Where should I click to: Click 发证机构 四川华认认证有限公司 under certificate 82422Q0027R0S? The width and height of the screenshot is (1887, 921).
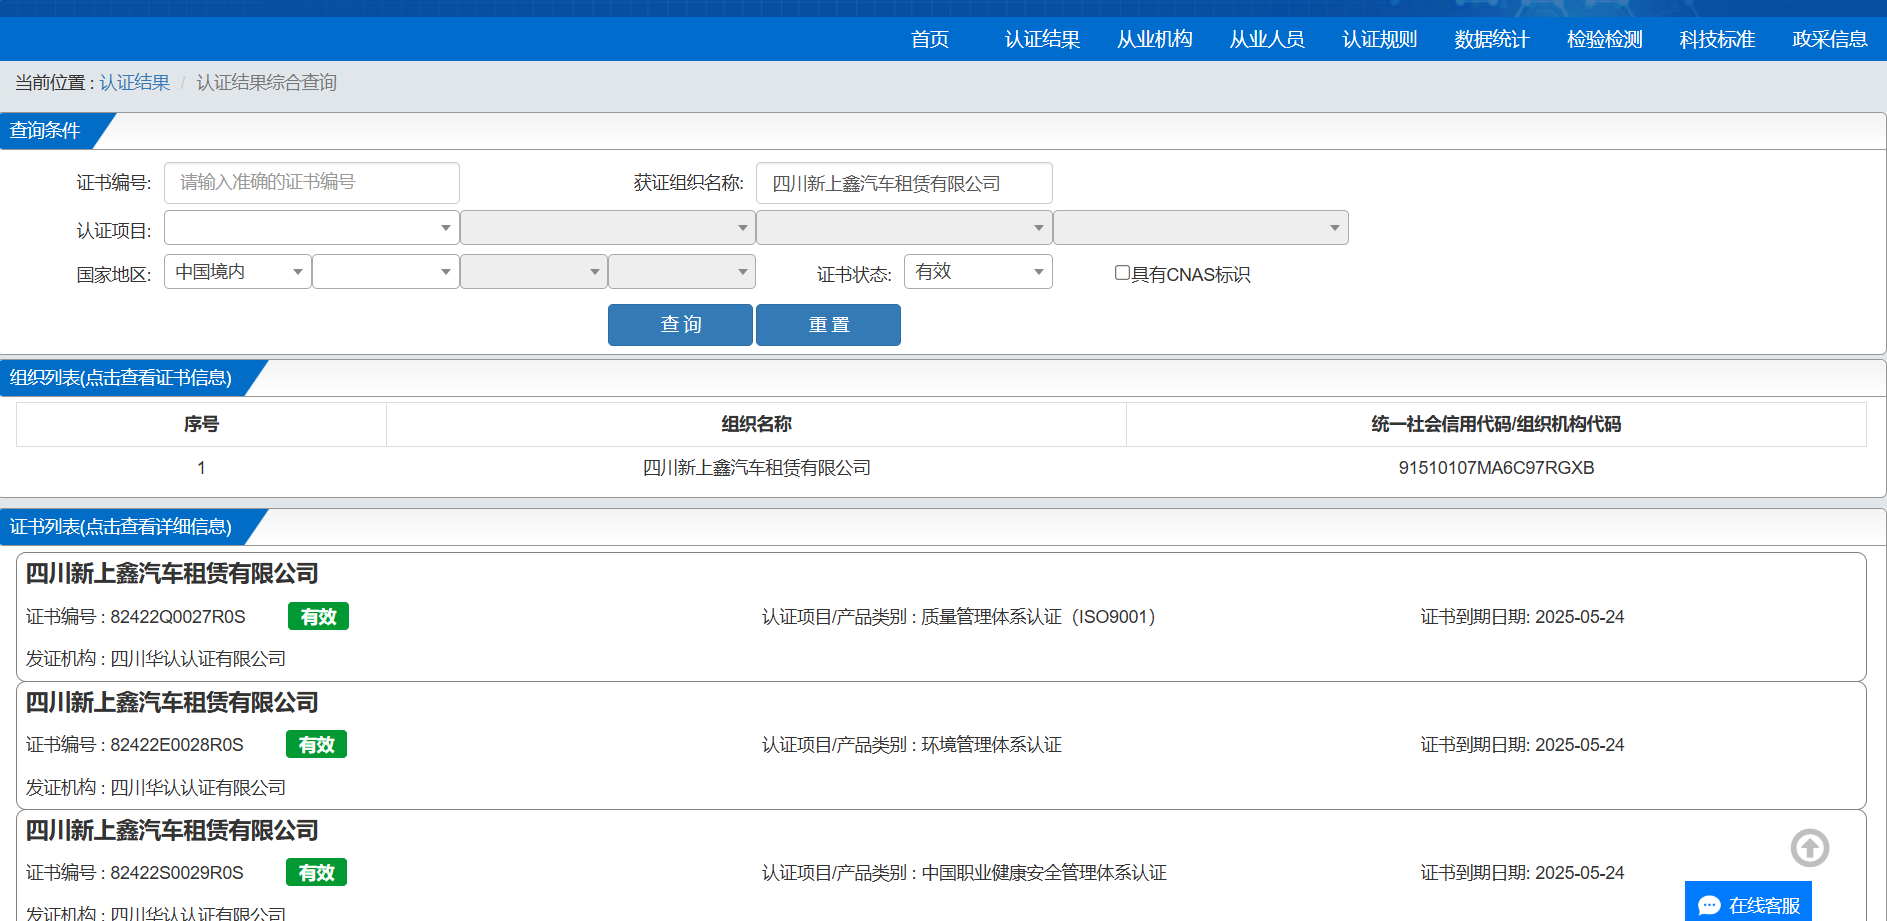click(x=156, y=659)
